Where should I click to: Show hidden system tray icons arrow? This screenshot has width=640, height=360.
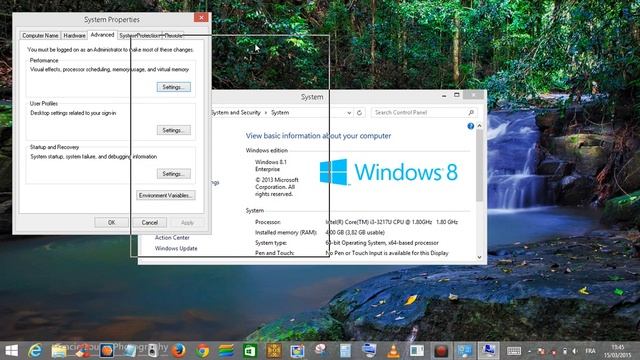[529, 351]
